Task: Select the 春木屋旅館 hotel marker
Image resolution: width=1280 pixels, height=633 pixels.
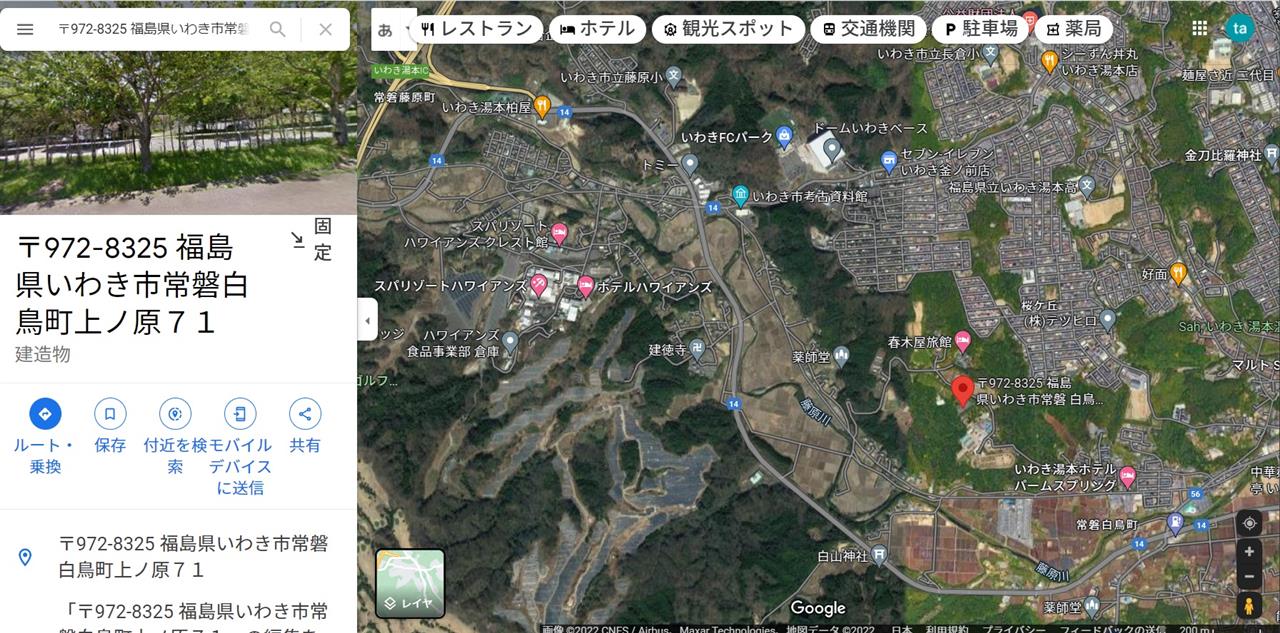Action: click(x=963, y=341)
